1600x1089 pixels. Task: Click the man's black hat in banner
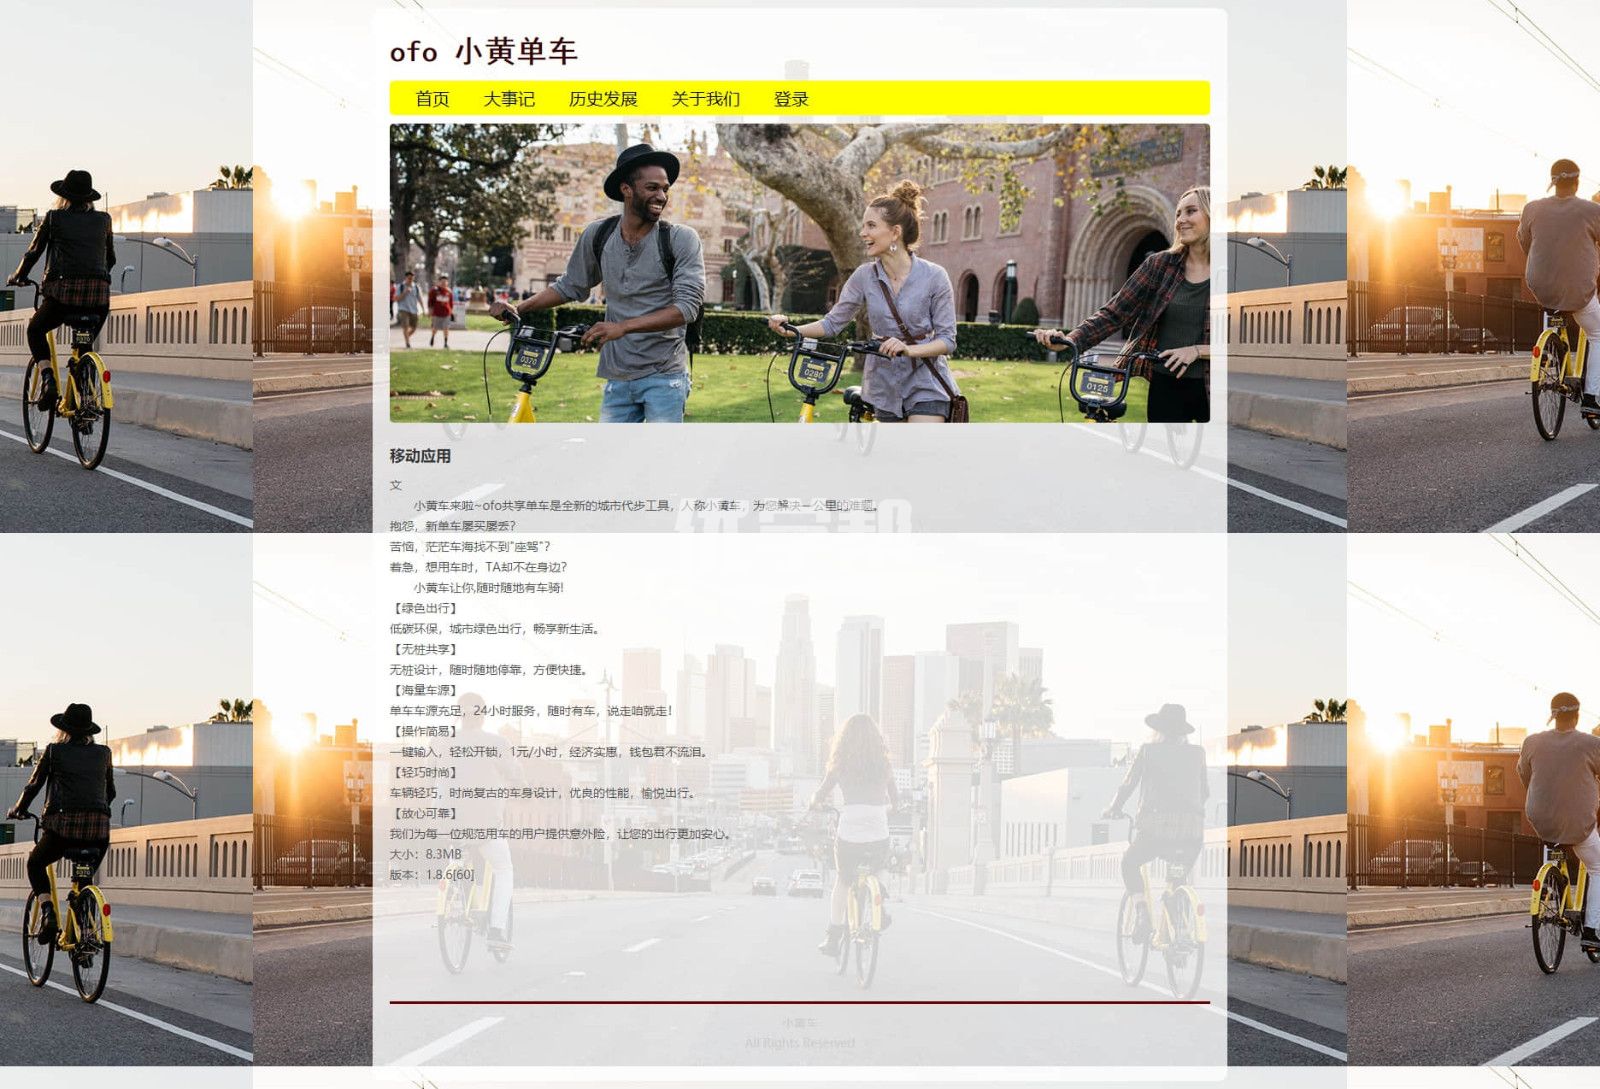[x=641, y=166]
